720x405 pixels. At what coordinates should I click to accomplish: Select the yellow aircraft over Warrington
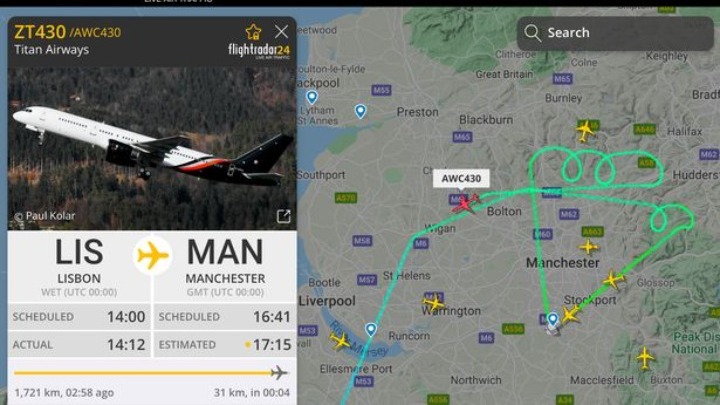click(x=433, y=303)
